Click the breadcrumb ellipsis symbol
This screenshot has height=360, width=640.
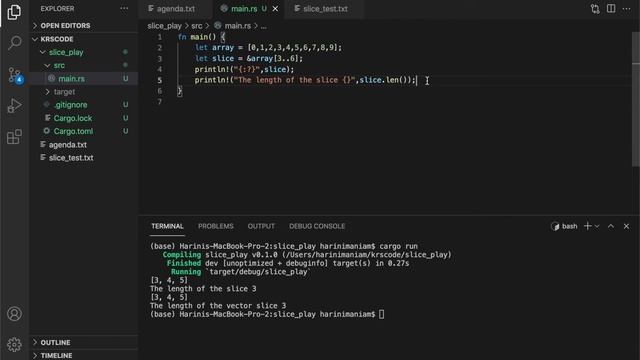(x=264, y=26)
